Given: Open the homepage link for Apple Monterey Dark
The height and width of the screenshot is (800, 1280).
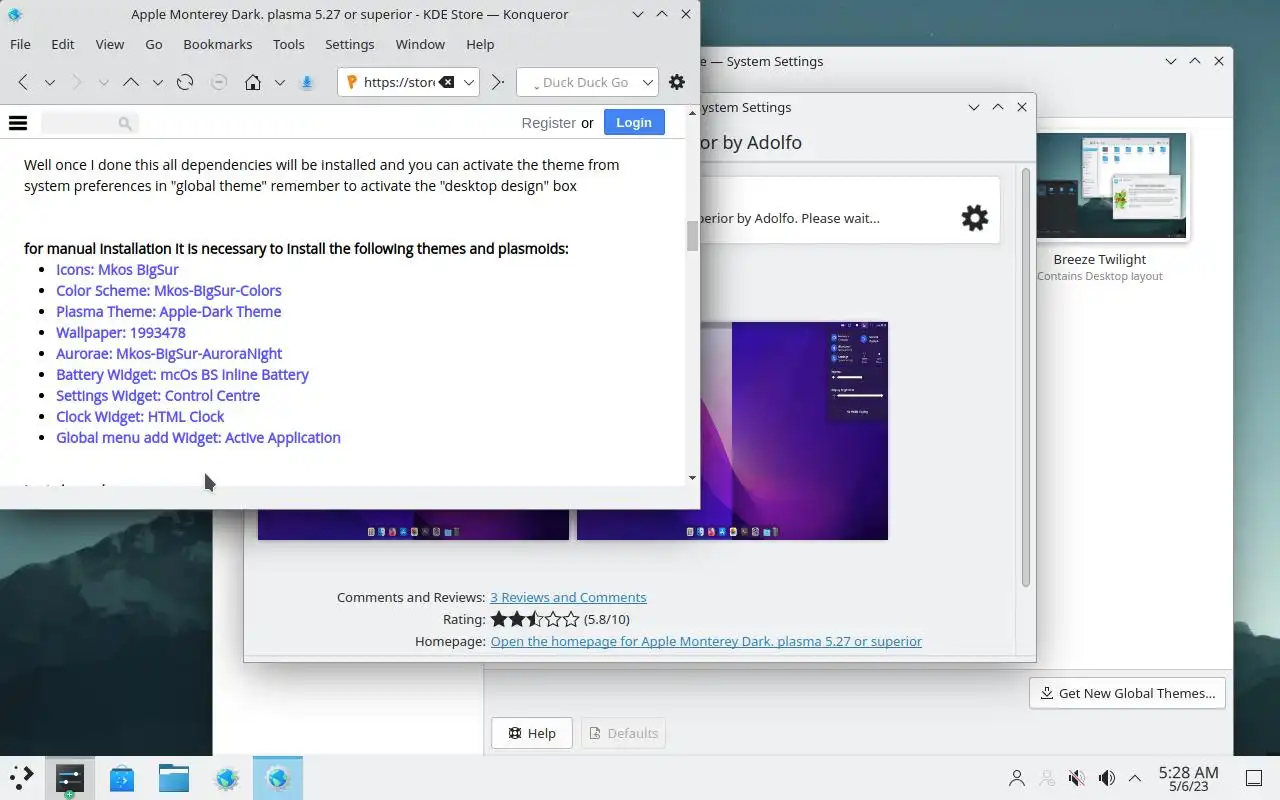Looking at the screenshot, I should pyautogui.click(x=706, y=641).
